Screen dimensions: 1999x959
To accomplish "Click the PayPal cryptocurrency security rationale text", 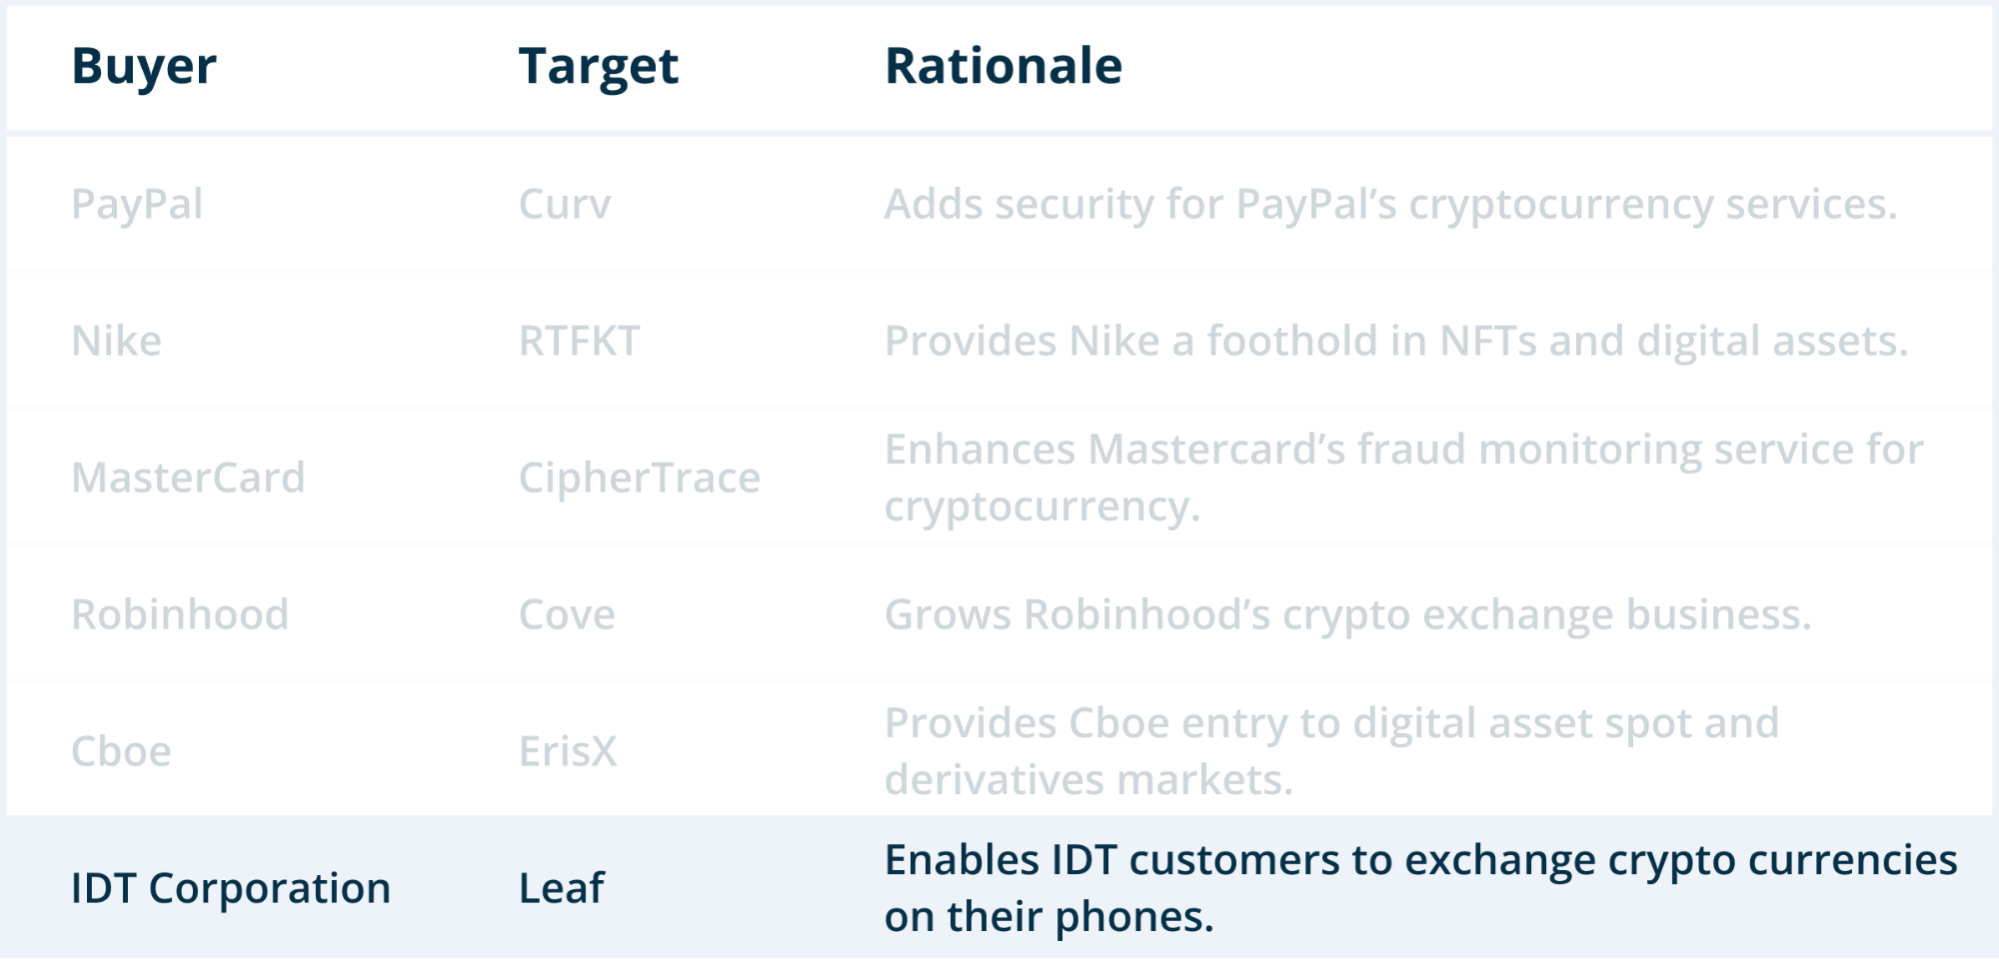I will click(x=1390, y=205).
